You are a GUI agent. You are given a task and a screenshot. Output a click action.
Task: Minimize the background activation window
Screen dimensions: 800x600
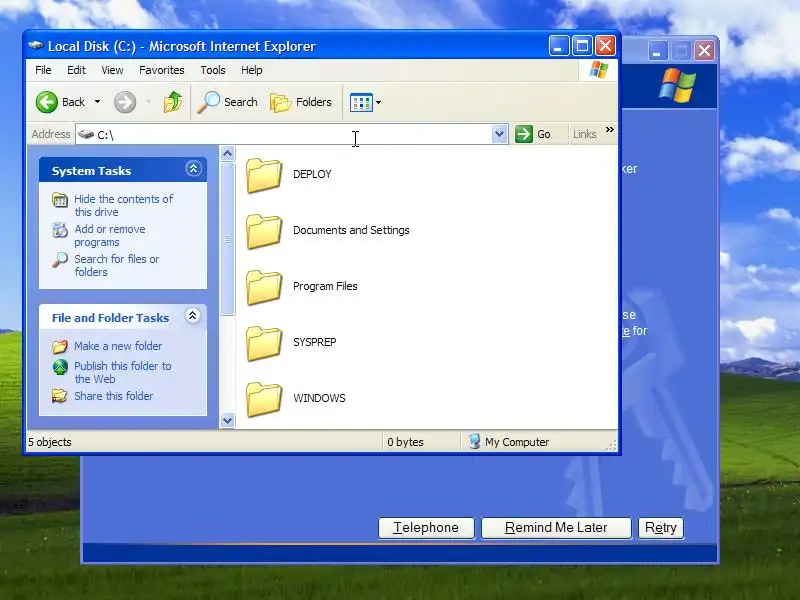point(658,51)
